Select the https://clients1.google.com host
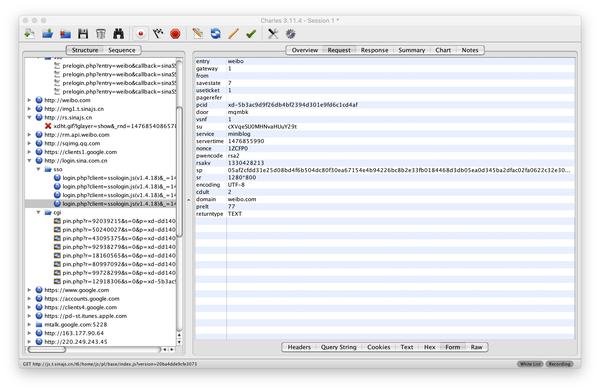 (81, 152)
